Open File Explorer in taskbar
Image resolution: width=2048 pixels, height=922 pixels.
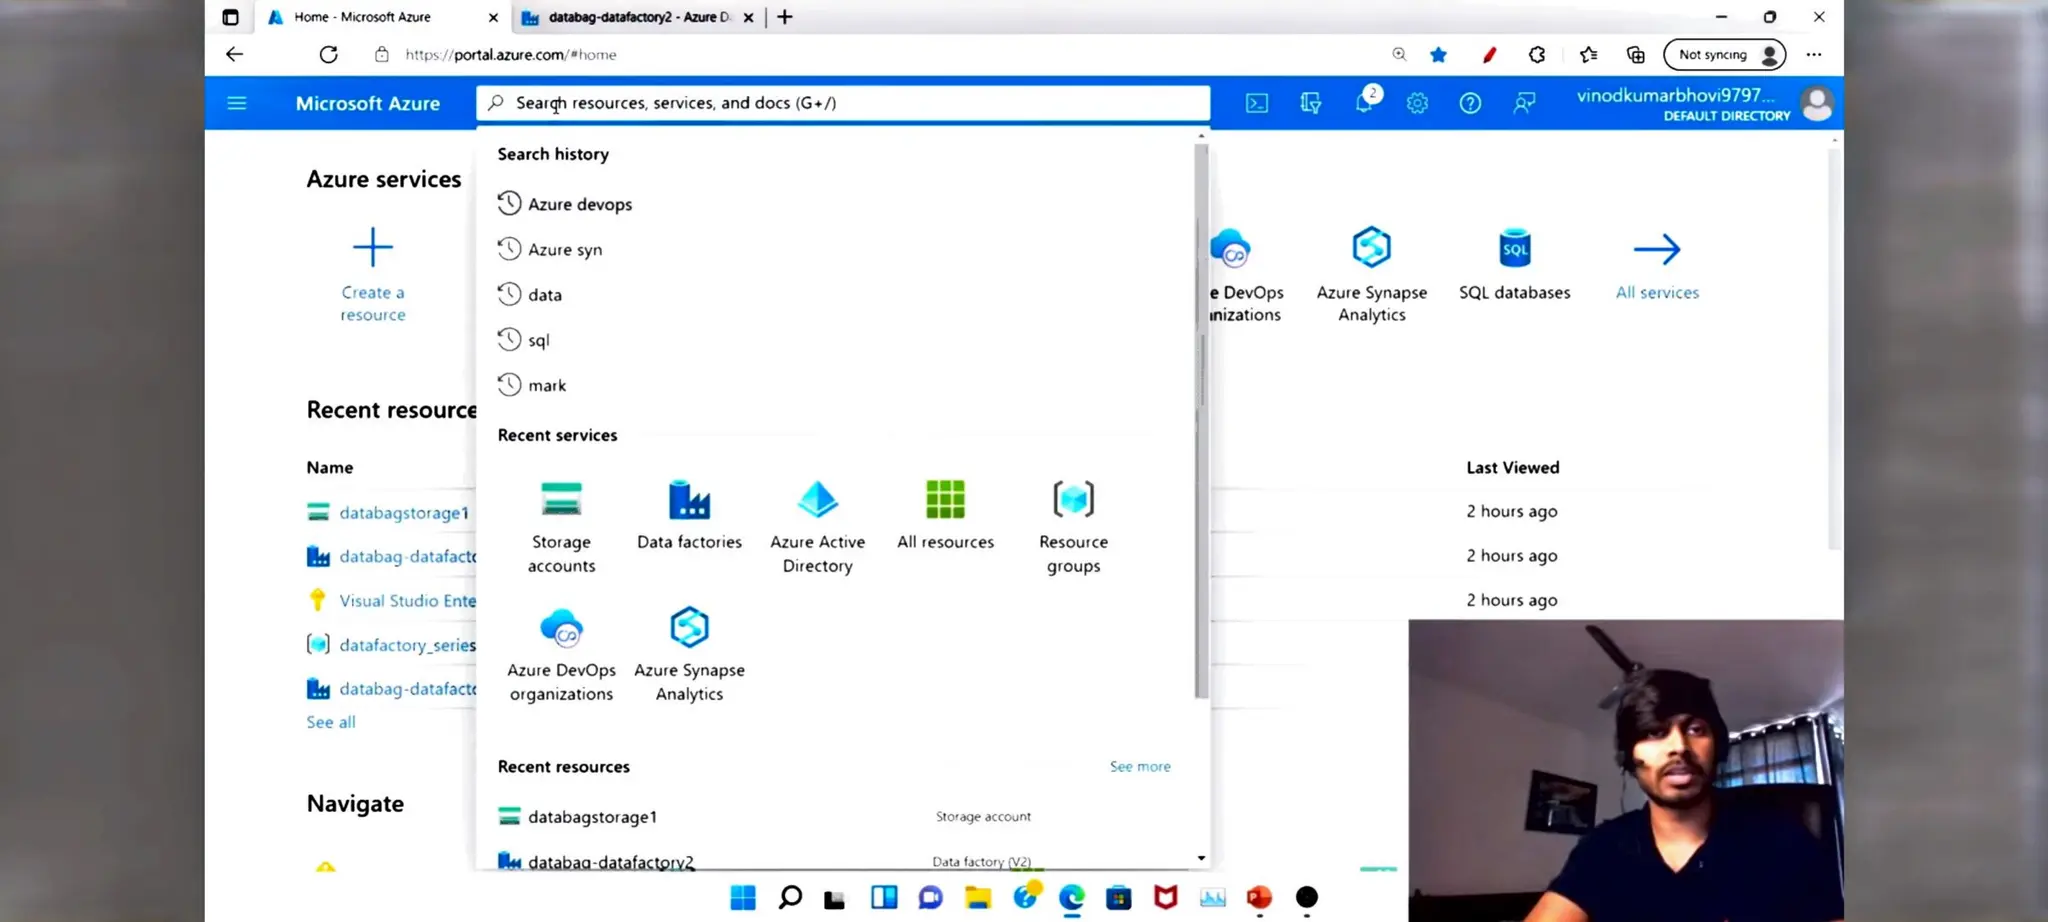pos(978,897)
